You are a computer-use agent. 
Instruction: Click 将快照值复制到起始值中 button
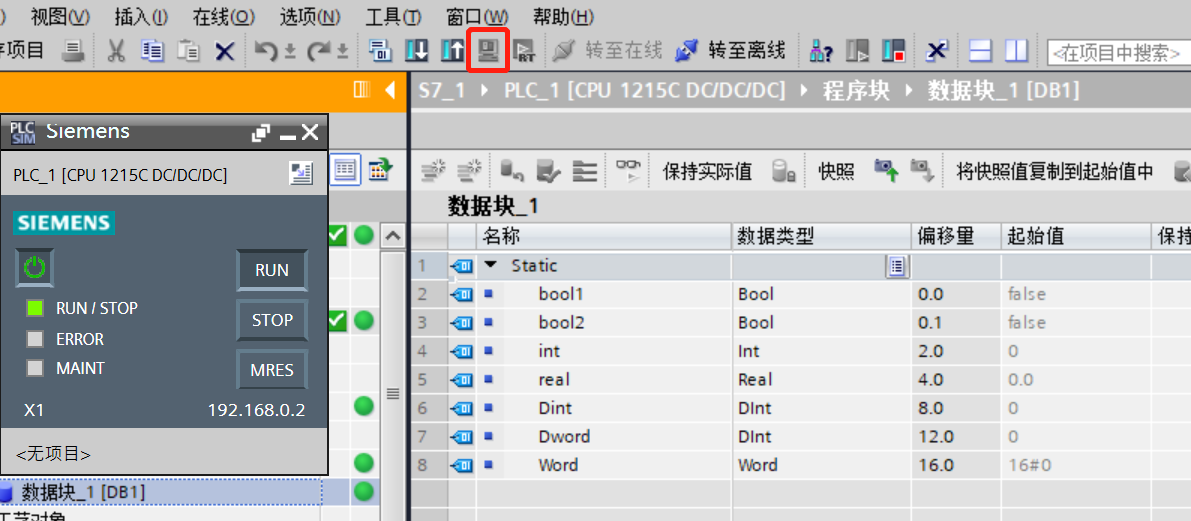1054,172
